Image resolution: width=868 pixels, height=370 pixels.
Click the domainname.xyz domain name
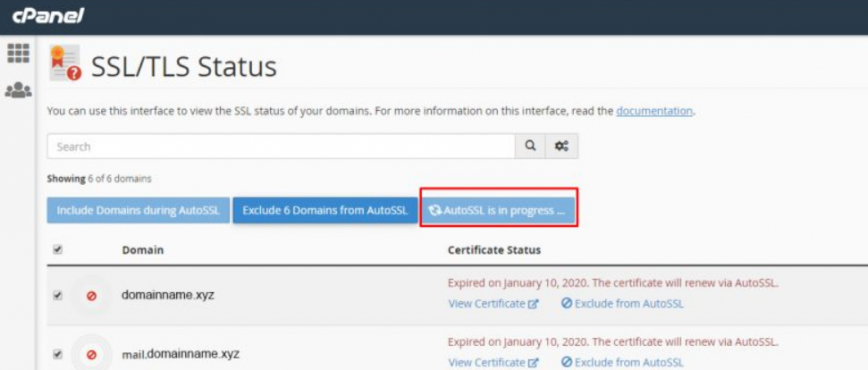168,295
